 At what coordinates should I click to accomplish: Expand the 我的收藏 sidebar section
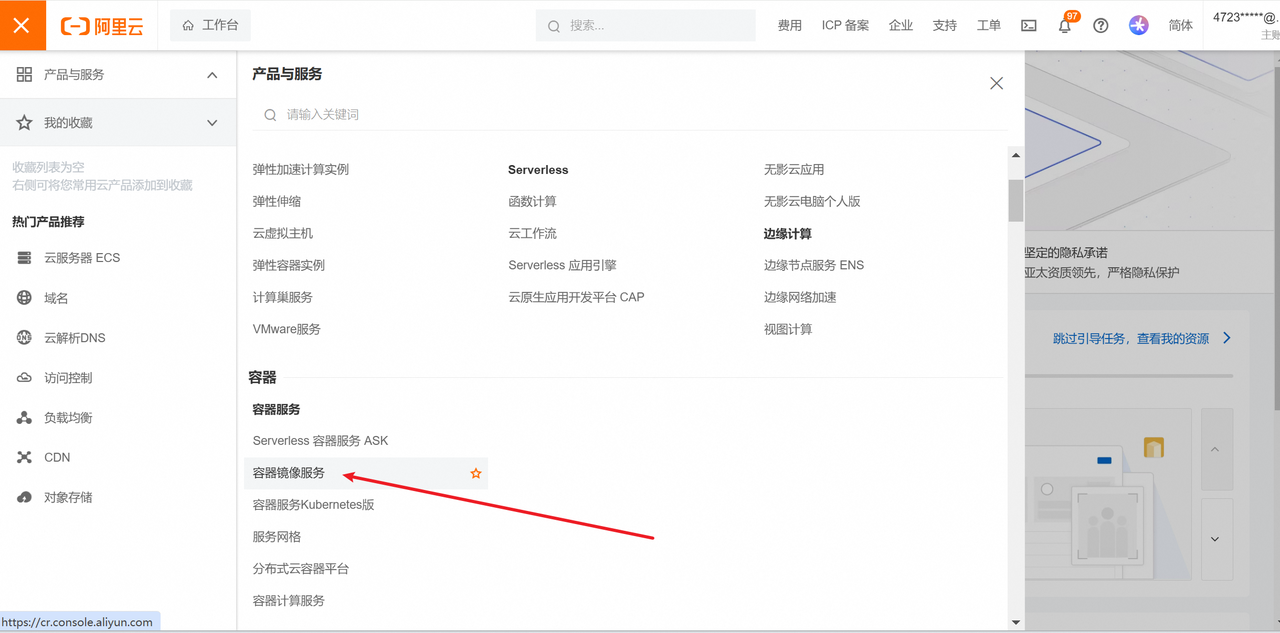click(212, 123)
